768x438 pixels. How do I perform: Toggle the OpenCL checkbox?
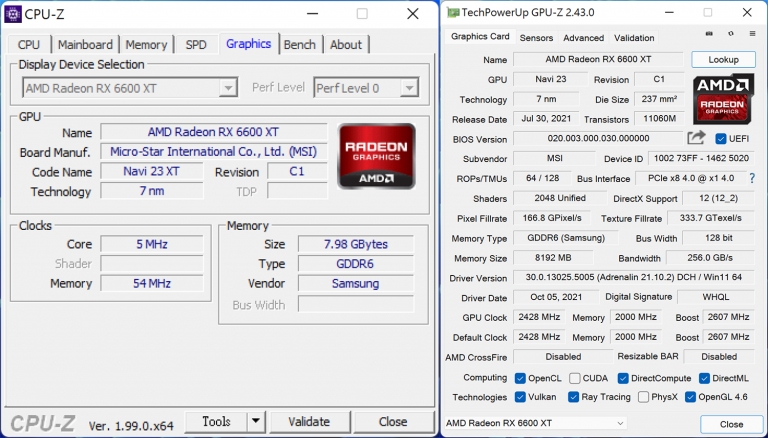point(520,378)
